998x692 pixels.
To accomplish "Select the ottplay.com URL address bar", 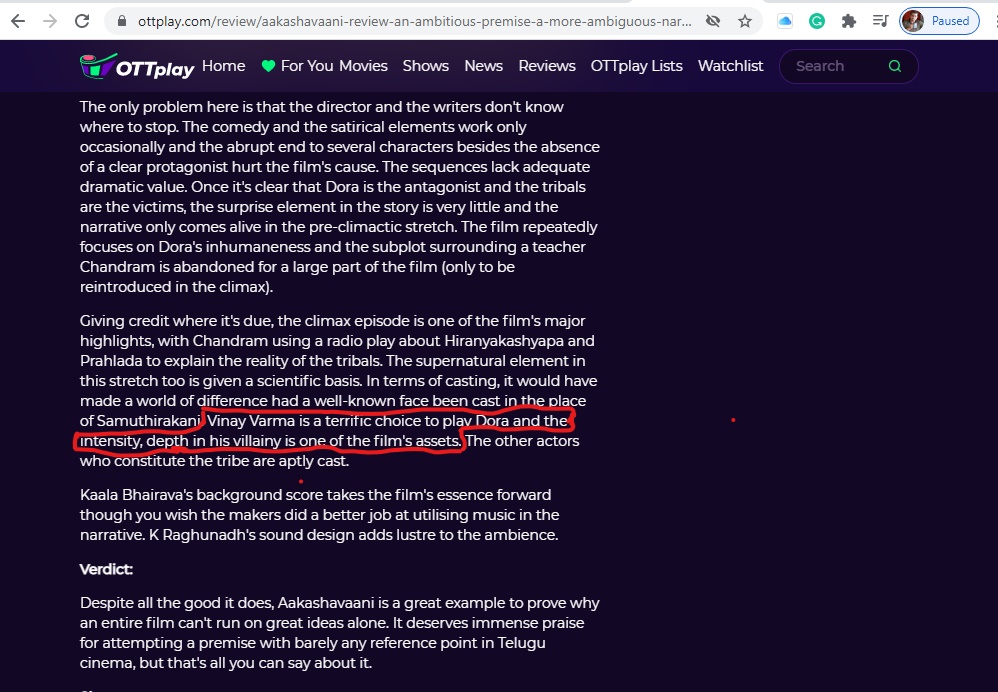I will pos(414,21).
